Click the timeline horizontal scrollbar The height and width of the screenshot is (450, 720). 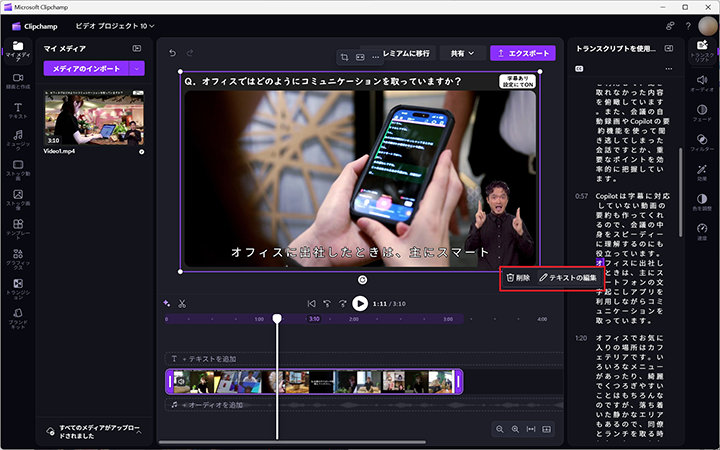click(x=292, y=443)
